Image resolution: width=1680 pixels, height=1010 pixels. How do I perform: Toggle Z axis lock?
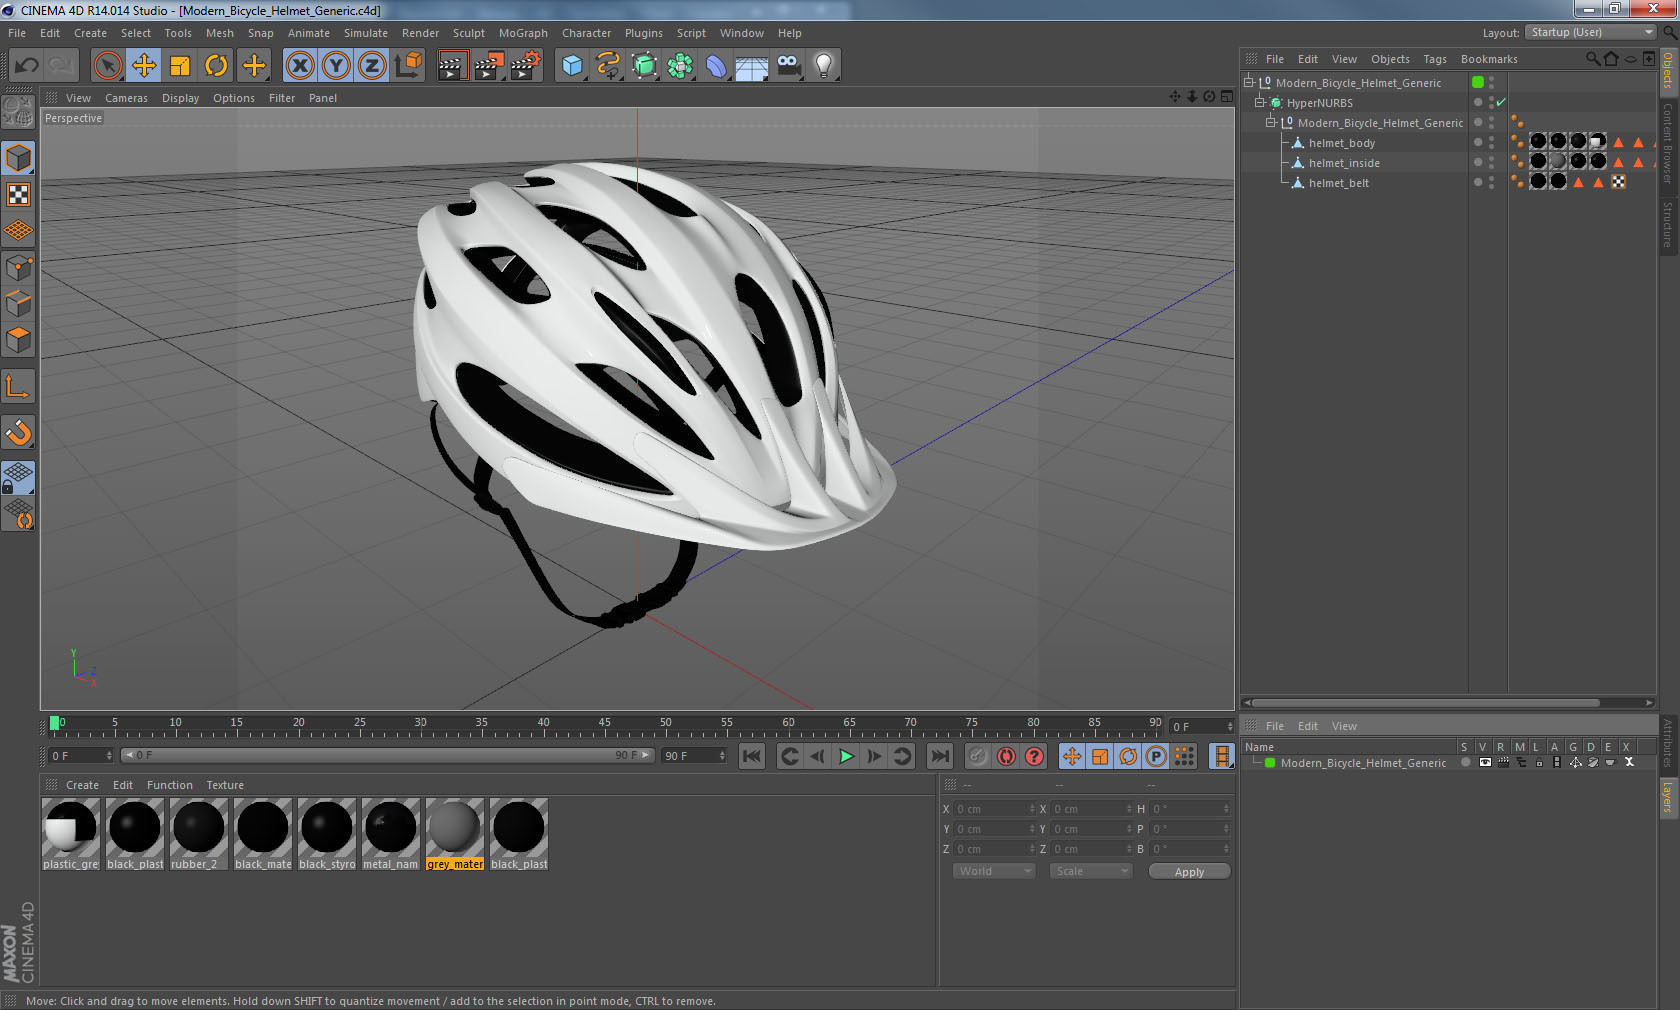point(372,66)
